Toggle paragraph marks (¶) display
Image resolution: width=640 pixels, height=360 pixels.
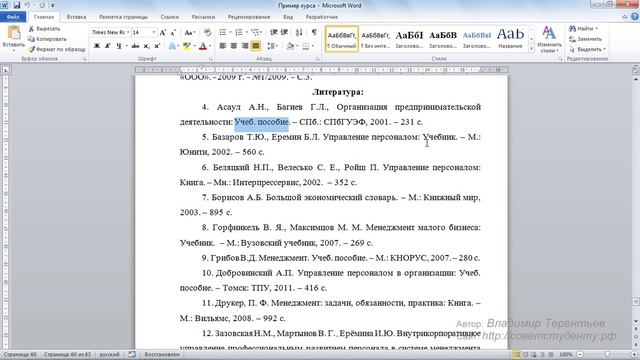coord(314,32)
